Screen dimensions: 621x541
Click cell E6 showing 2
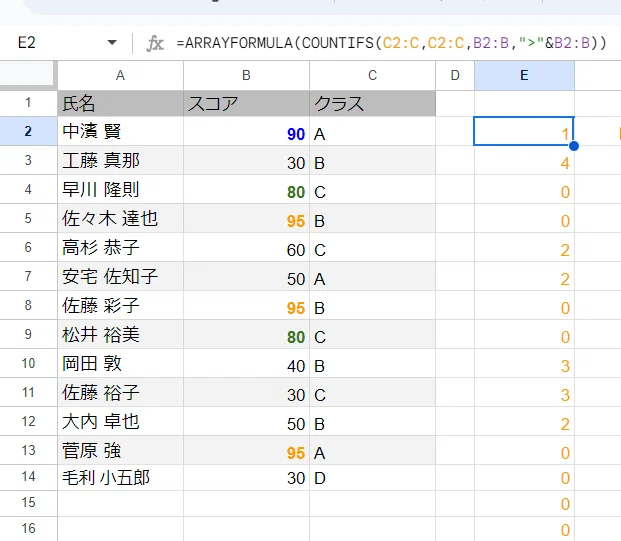[524, 247]
